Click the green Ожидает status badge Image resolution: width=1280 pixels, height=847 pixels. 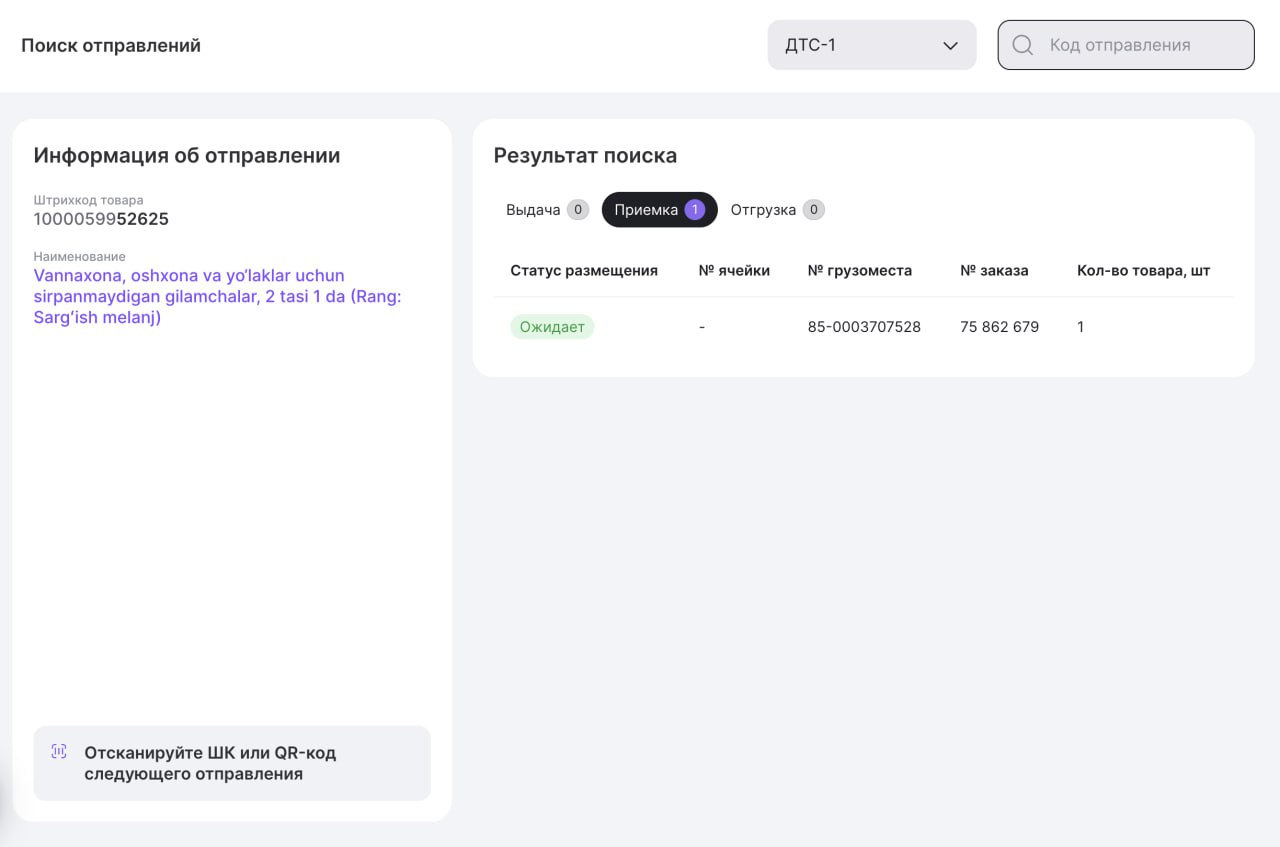pos(552,327)
